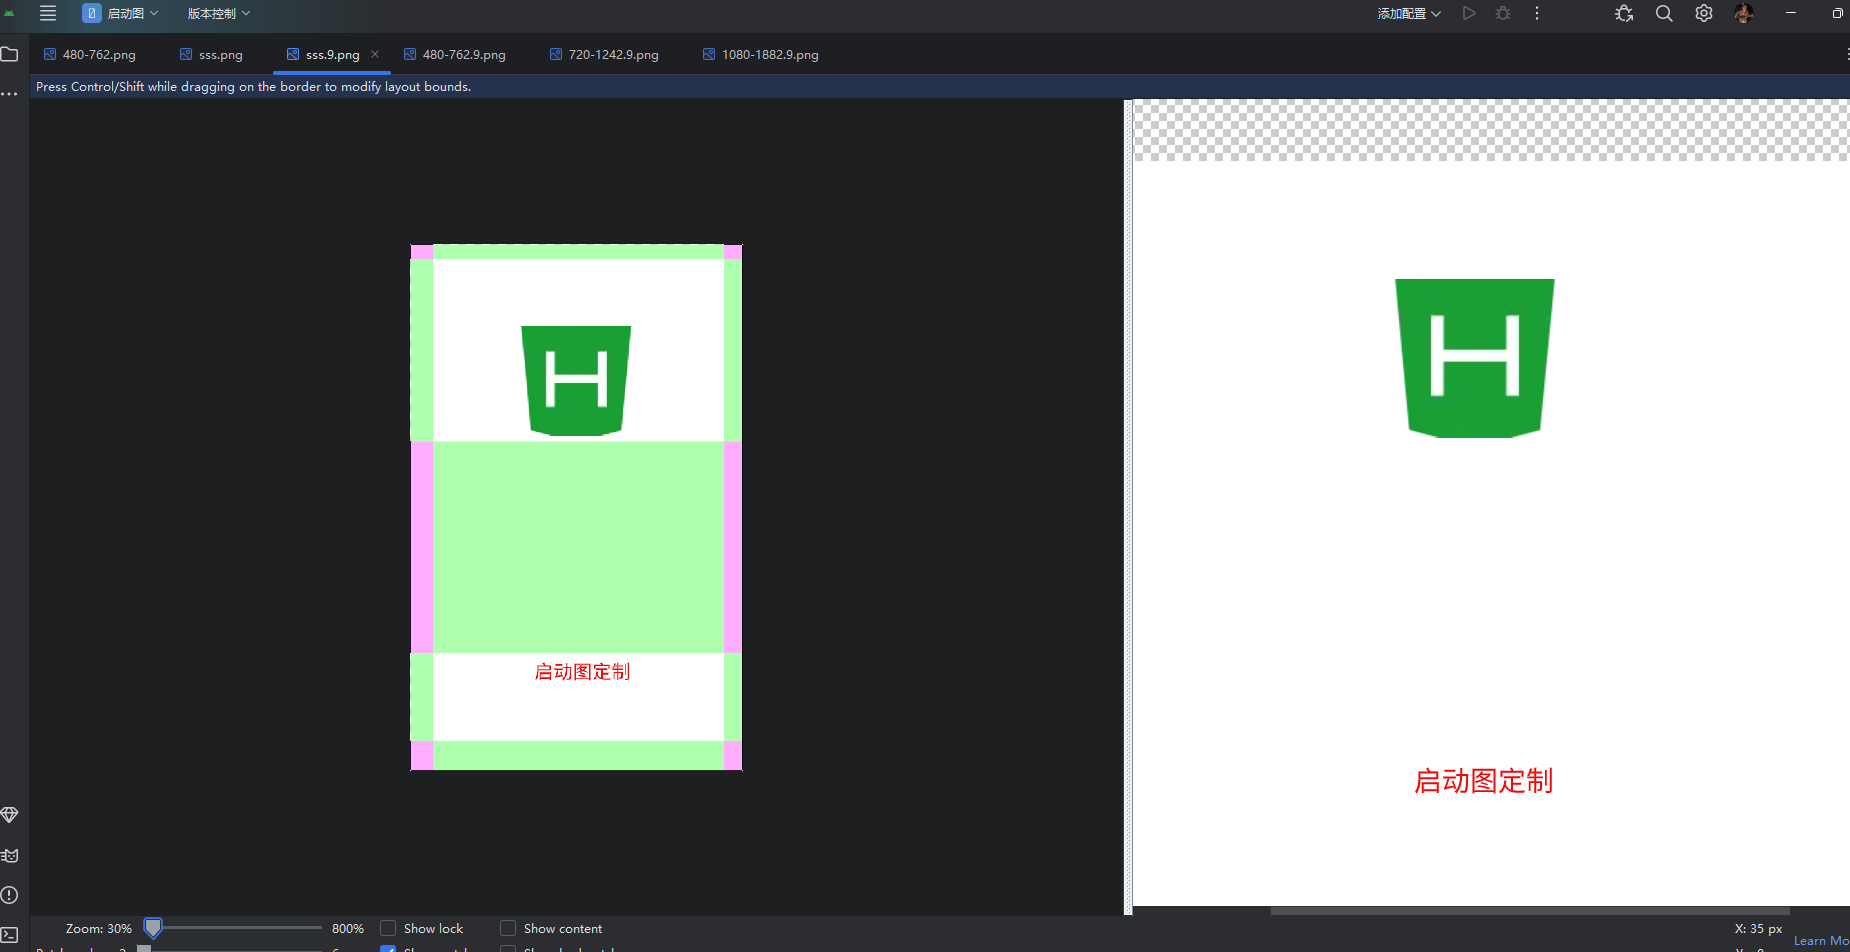The height and width of the screenshot is (952, 1850).
Task: Click the user profile avatar
Action: [1744, 13]
